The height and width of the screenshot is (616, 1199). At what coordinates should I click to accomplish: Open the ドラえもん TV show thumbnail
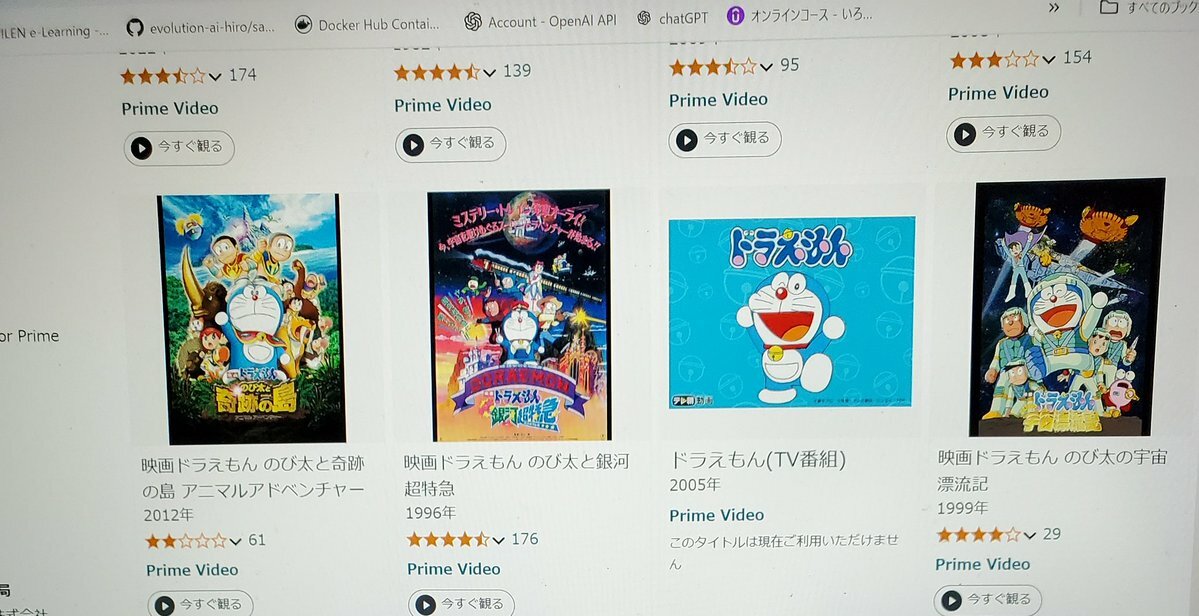click(791, 312)
